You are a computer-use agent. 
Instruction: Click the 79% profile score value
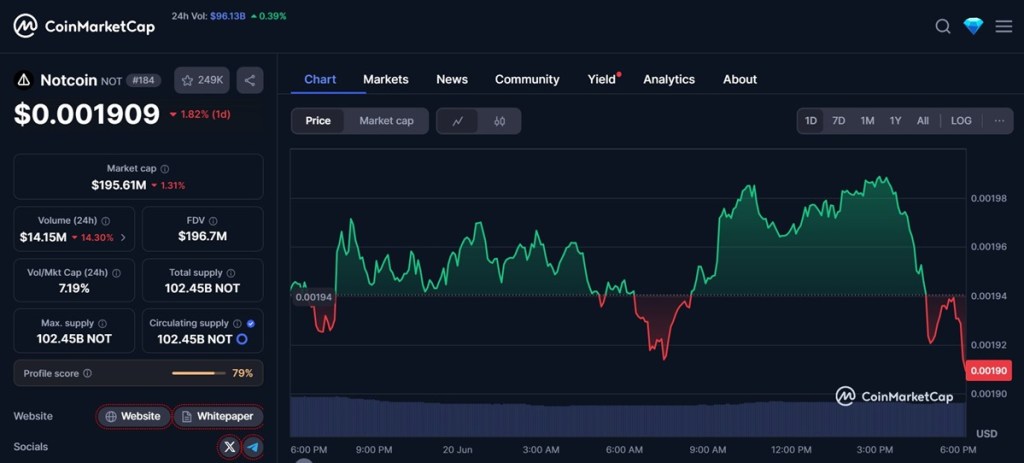pos(242,374)
